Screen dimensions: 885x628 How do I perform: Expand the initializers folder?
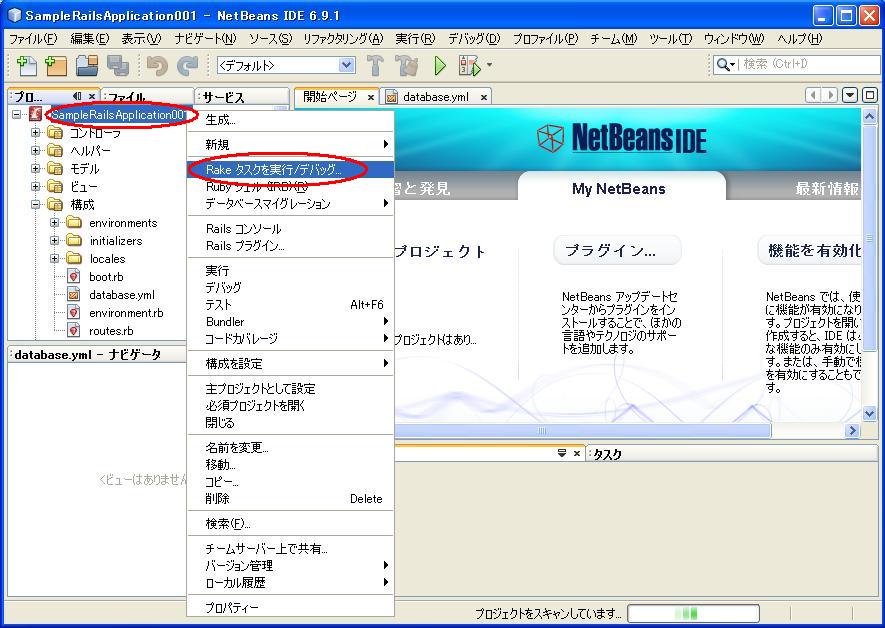(x=54, y=241)
